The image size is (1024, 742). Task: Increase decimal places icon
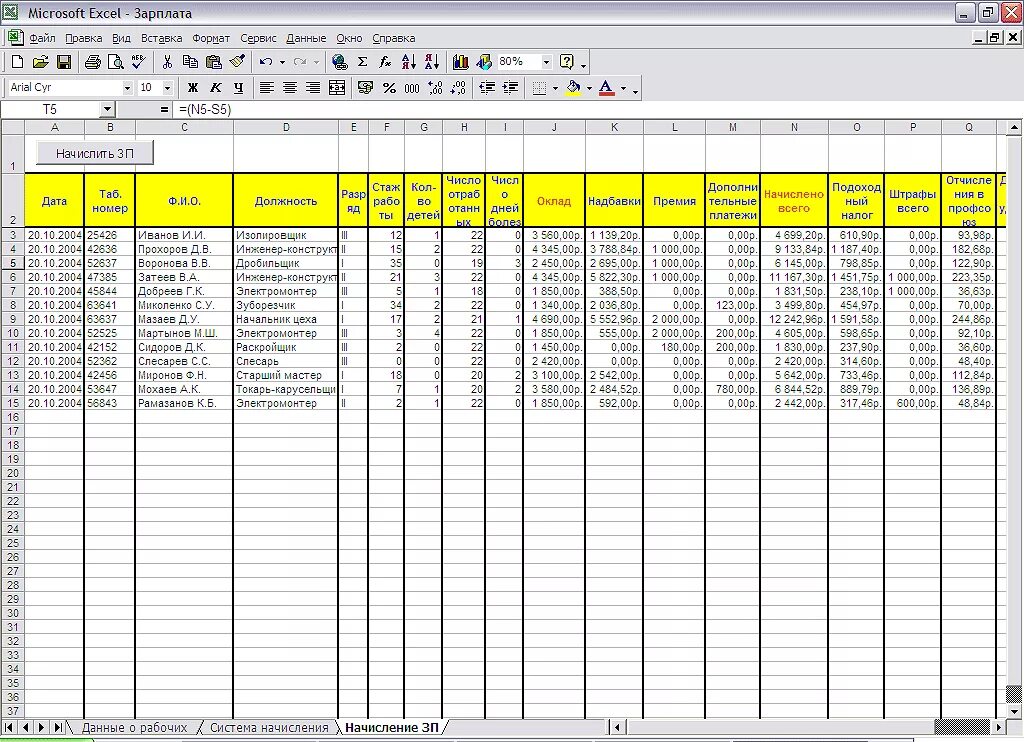(x=435, y=88)
